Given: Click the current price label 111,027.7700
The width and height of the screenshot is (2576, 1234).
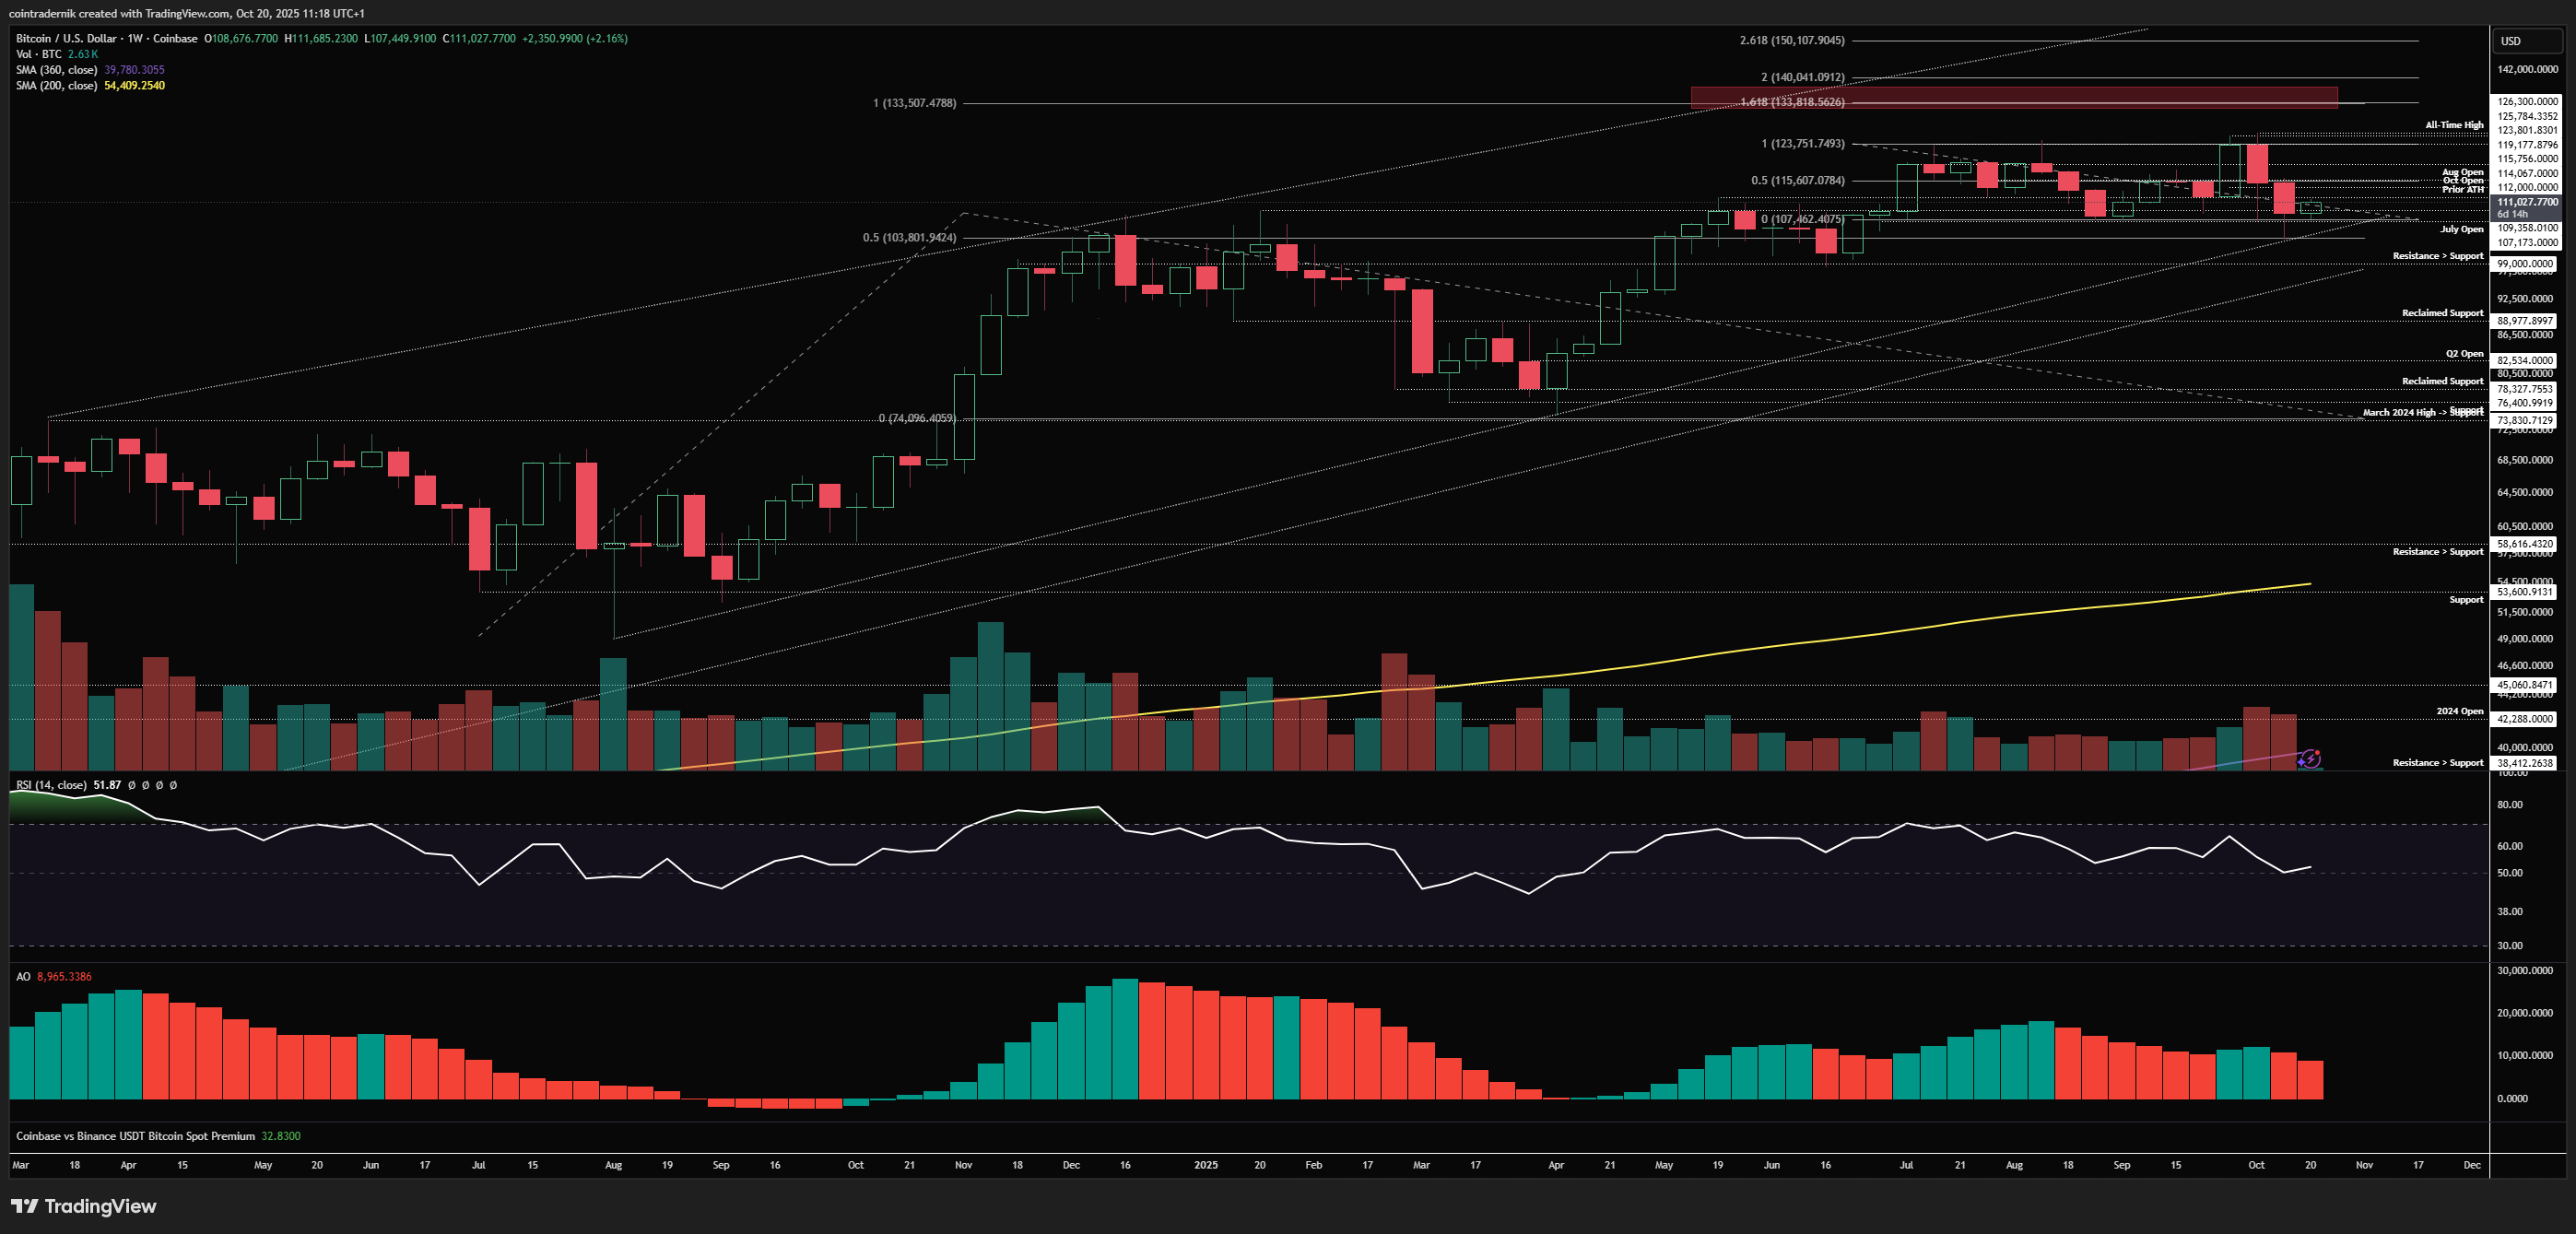Looking at the screenshot, I should point(2526,202).
